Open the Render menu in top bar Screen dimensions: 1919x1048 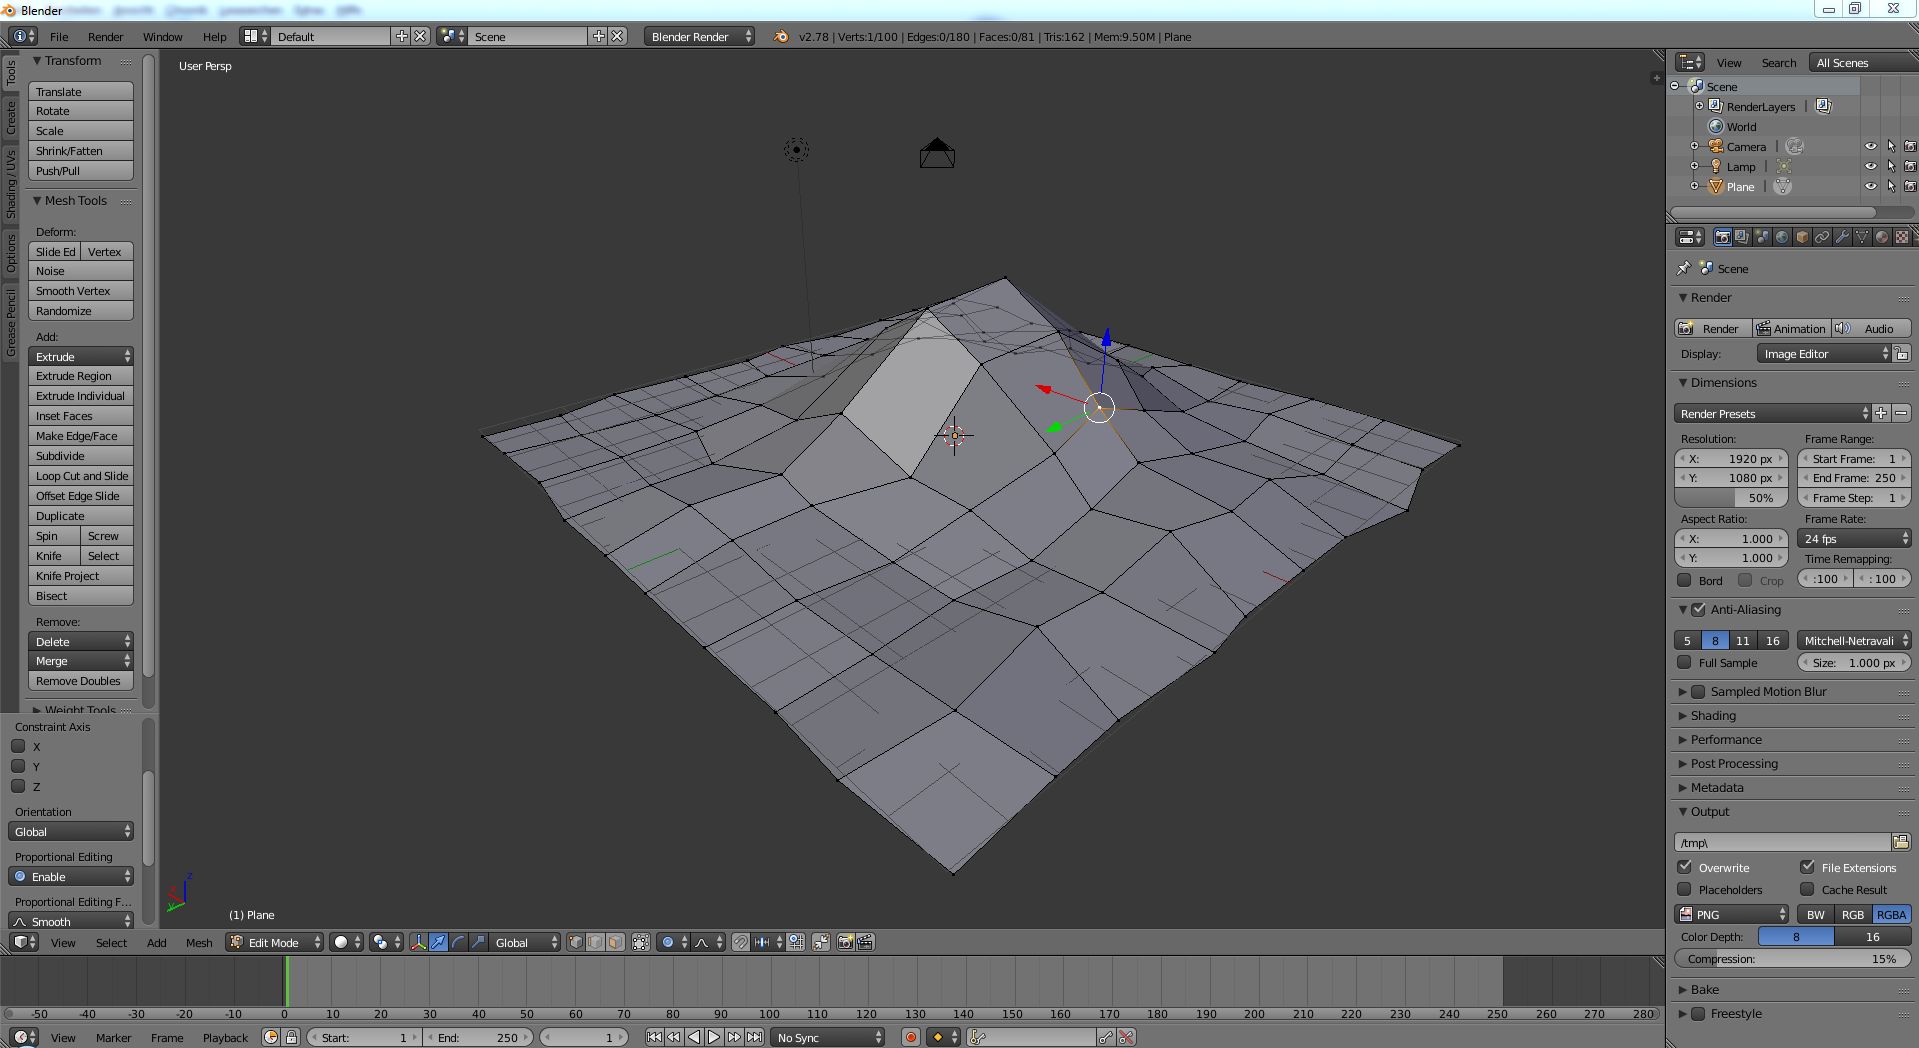pyautogui.click(x=105, y=36)
